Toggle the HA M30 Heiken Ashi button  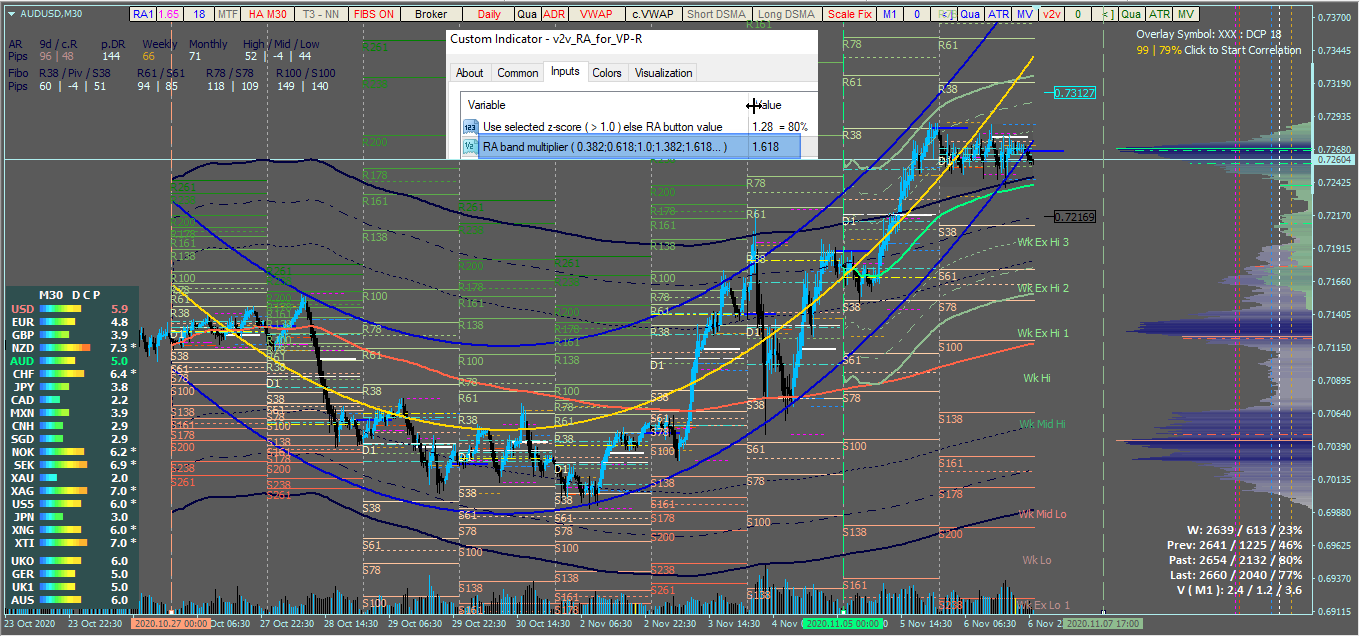pyautogui.click(x=267, y=15)
